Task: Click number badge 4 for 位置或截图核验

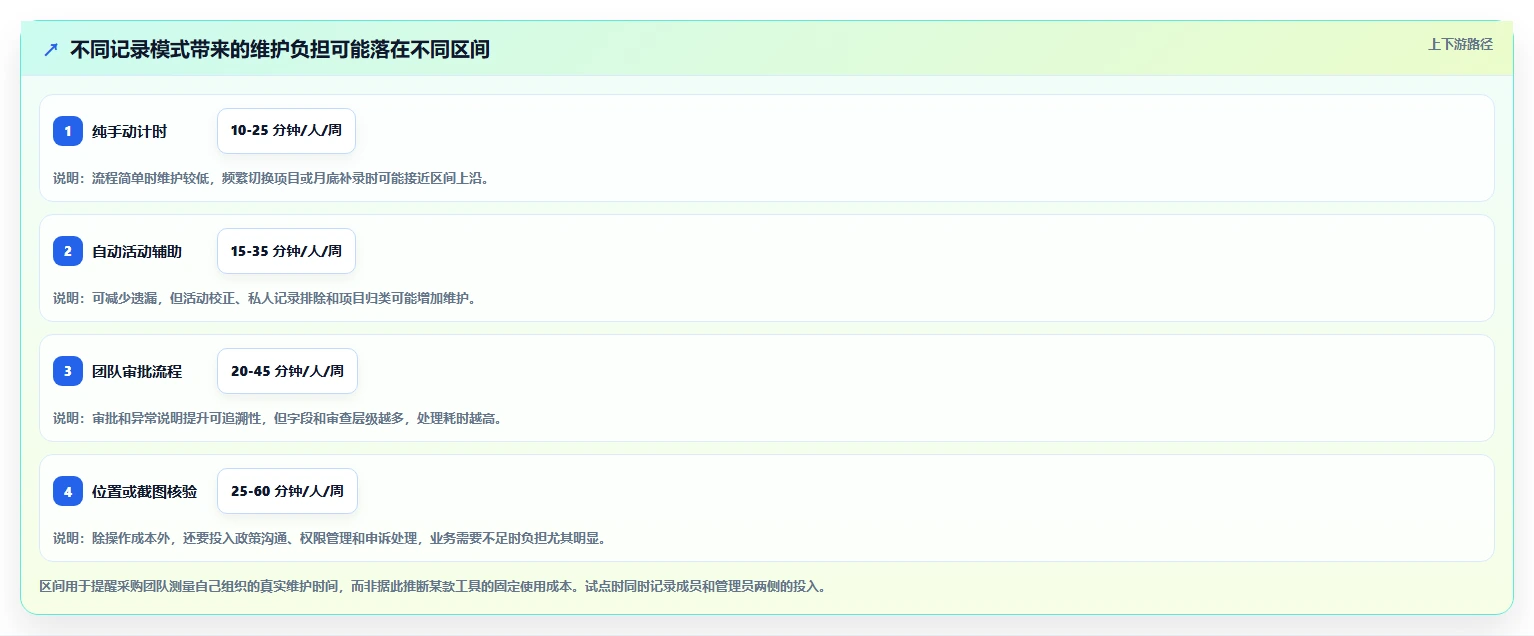Action: 68,491
